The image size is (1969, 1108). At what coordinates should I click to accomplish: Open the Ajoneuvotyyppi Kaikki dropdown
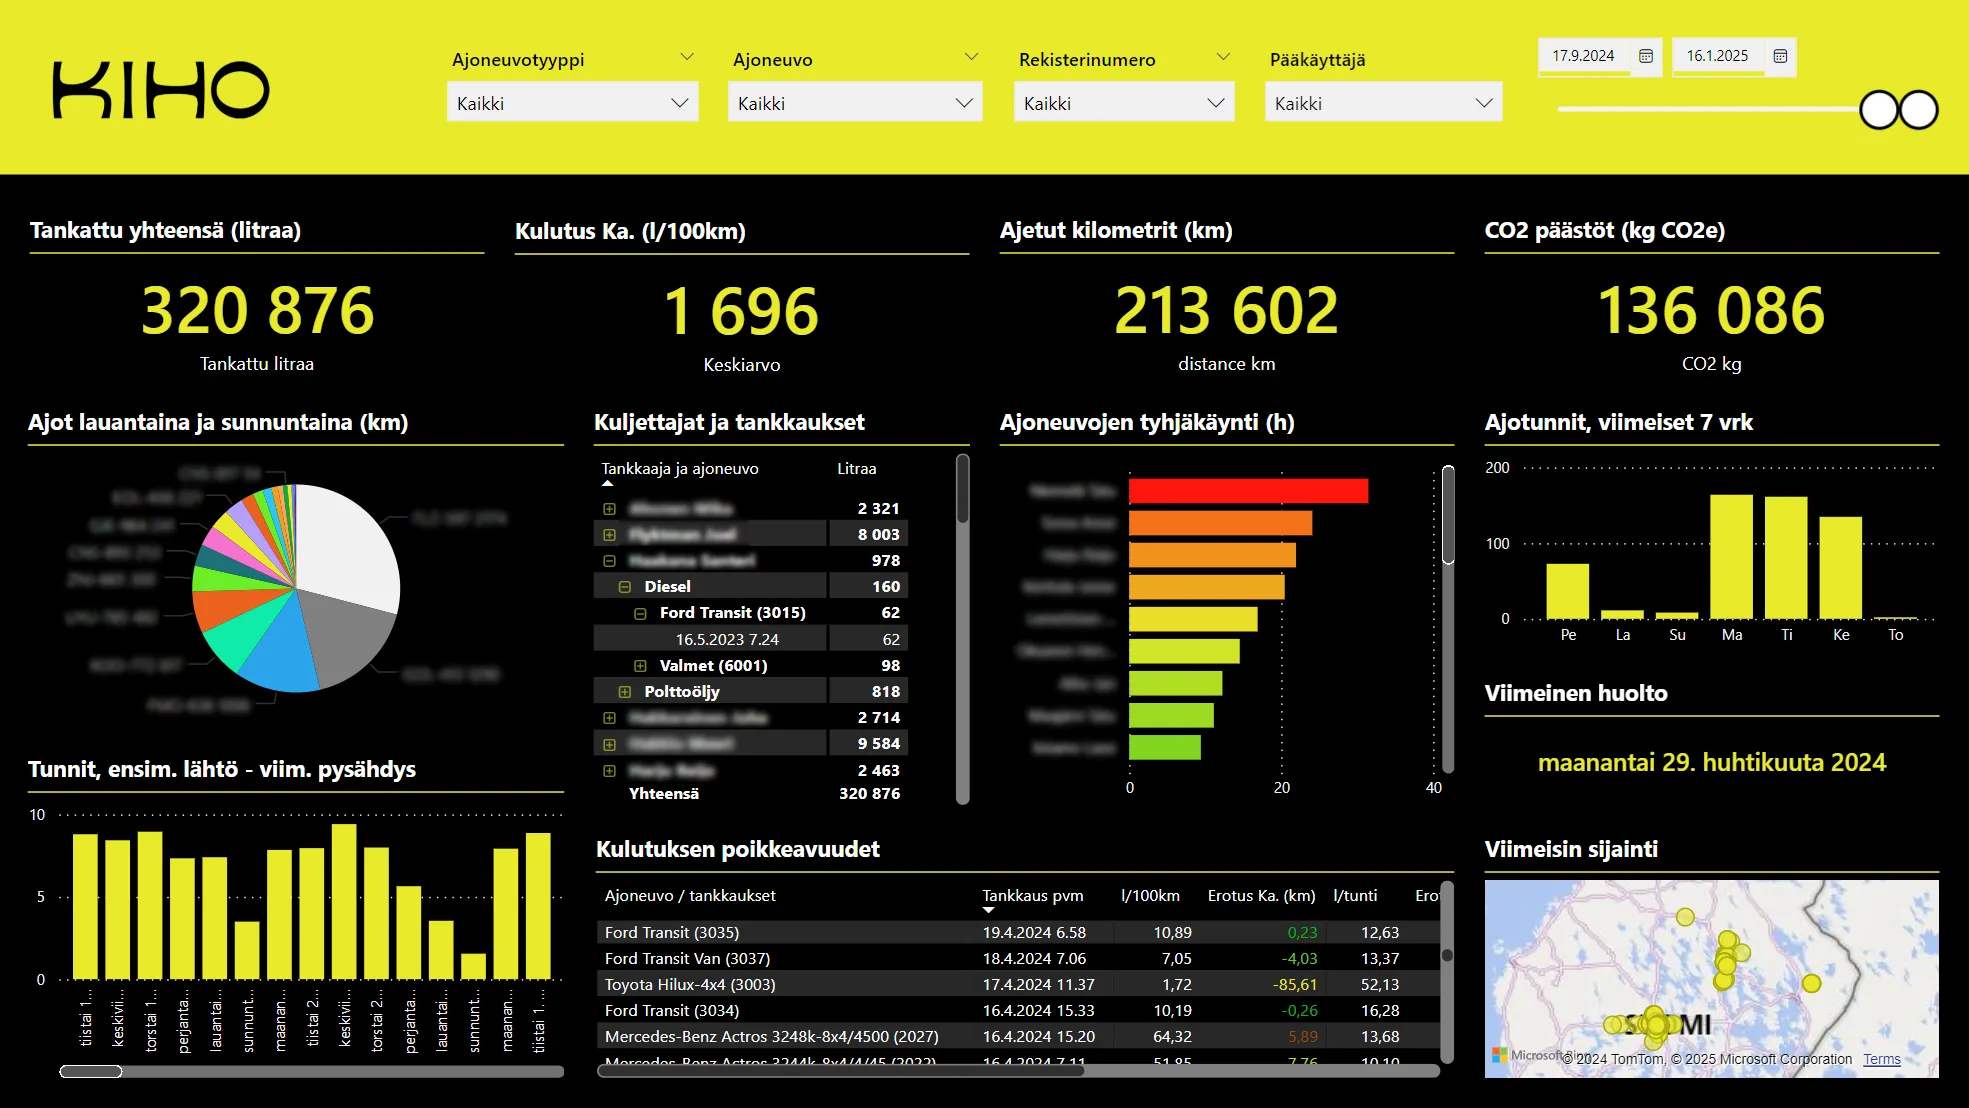pos(572,103)
